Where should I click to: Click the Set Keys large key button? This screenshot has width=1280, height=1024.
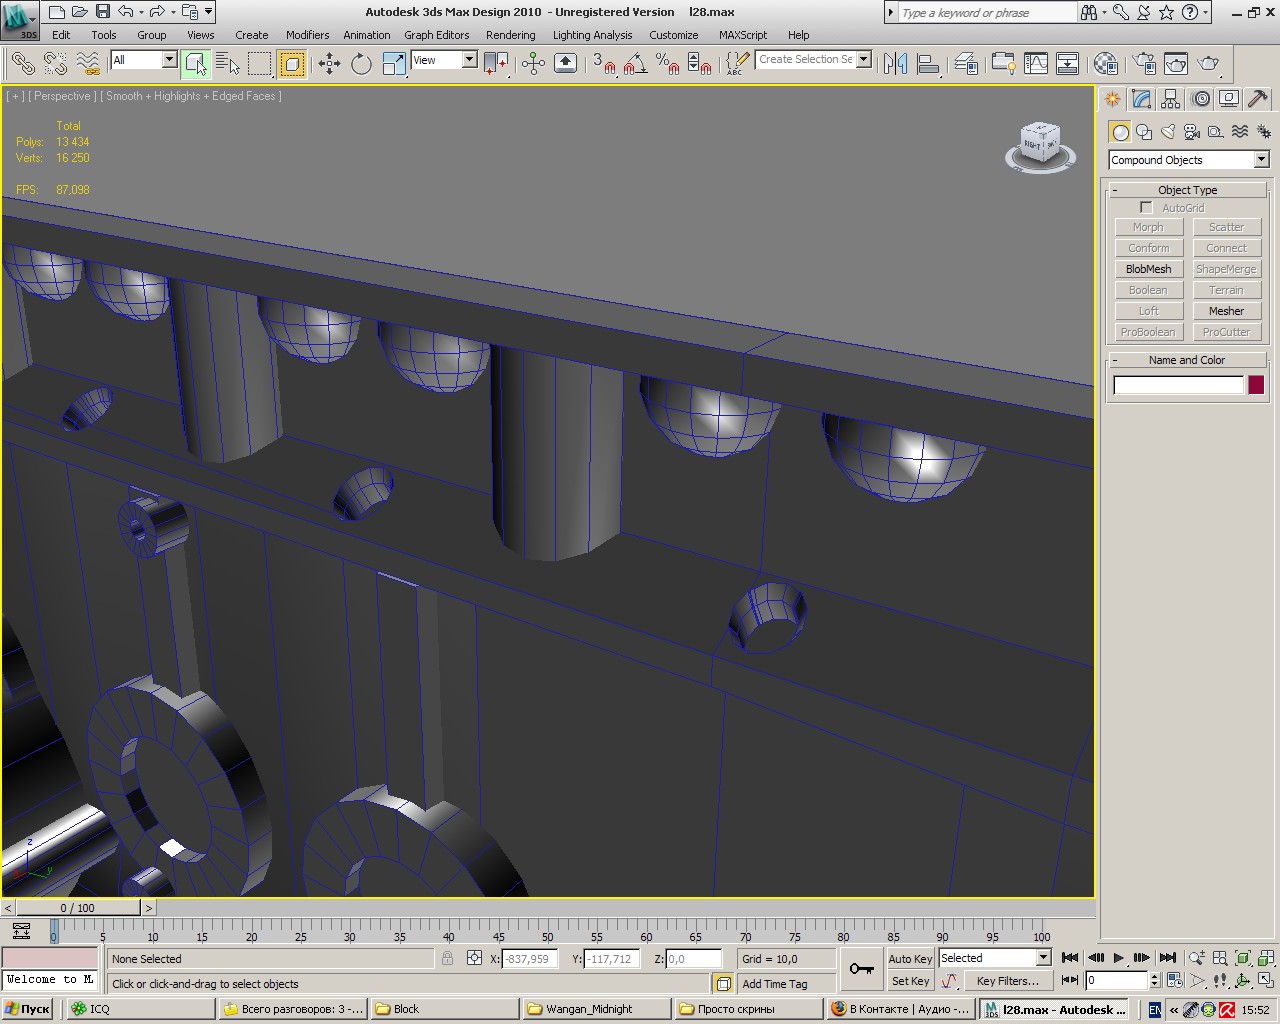coord(861,968)
